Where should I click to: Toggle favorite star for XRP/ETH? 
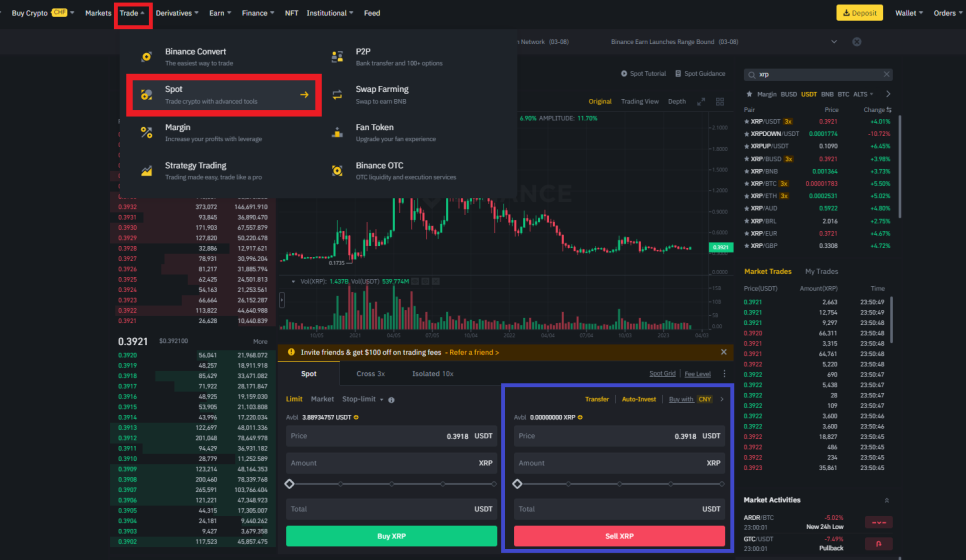click(x=747, y=196)
